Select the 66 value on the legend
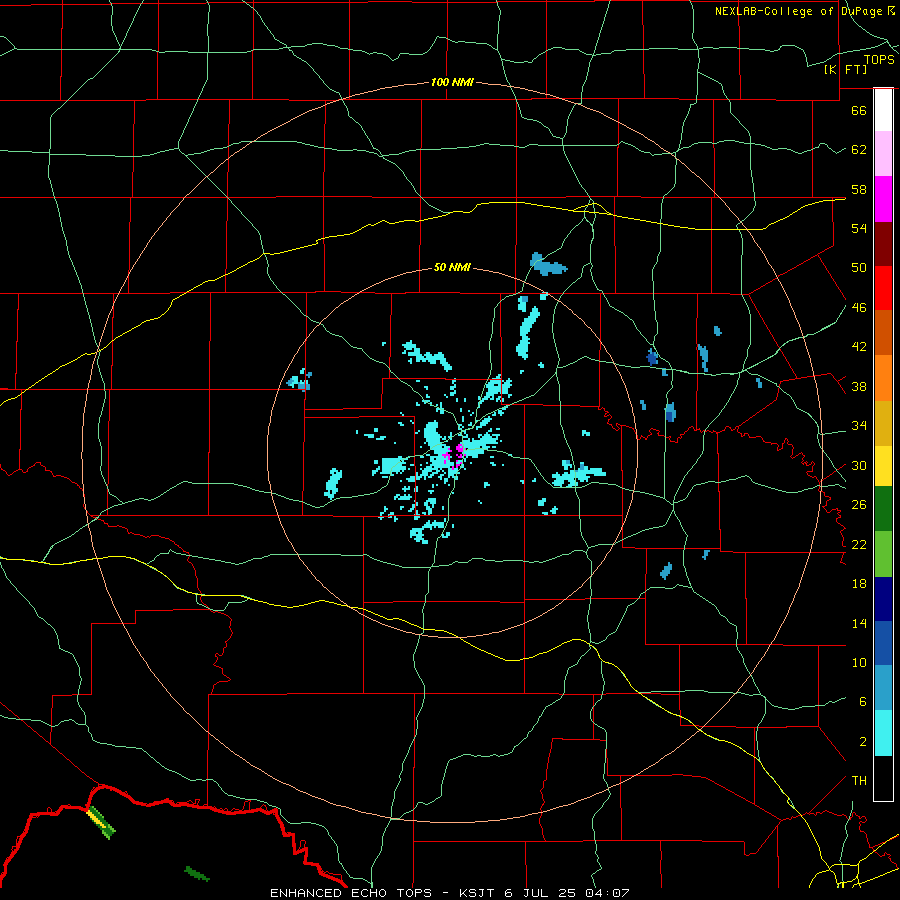Viewport: 900px width, 900px height. coord(859,110)
